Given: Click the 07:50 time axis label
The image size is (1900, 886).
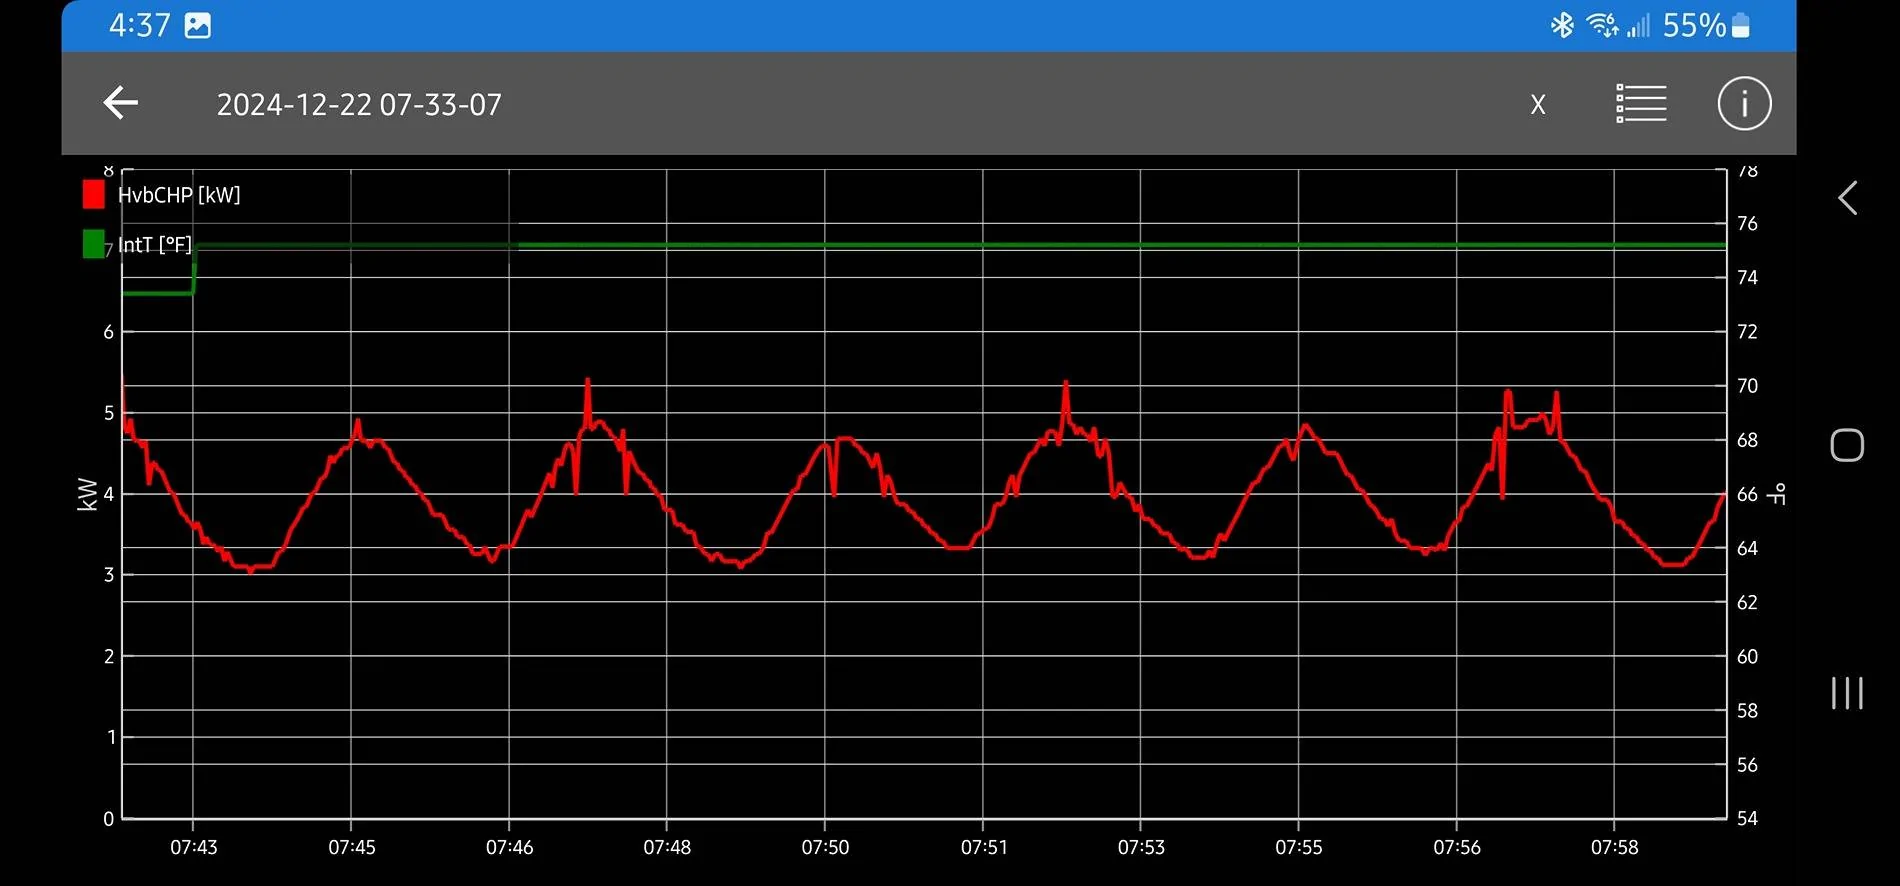Looking at the screenshot, I should tap(825, 847).
